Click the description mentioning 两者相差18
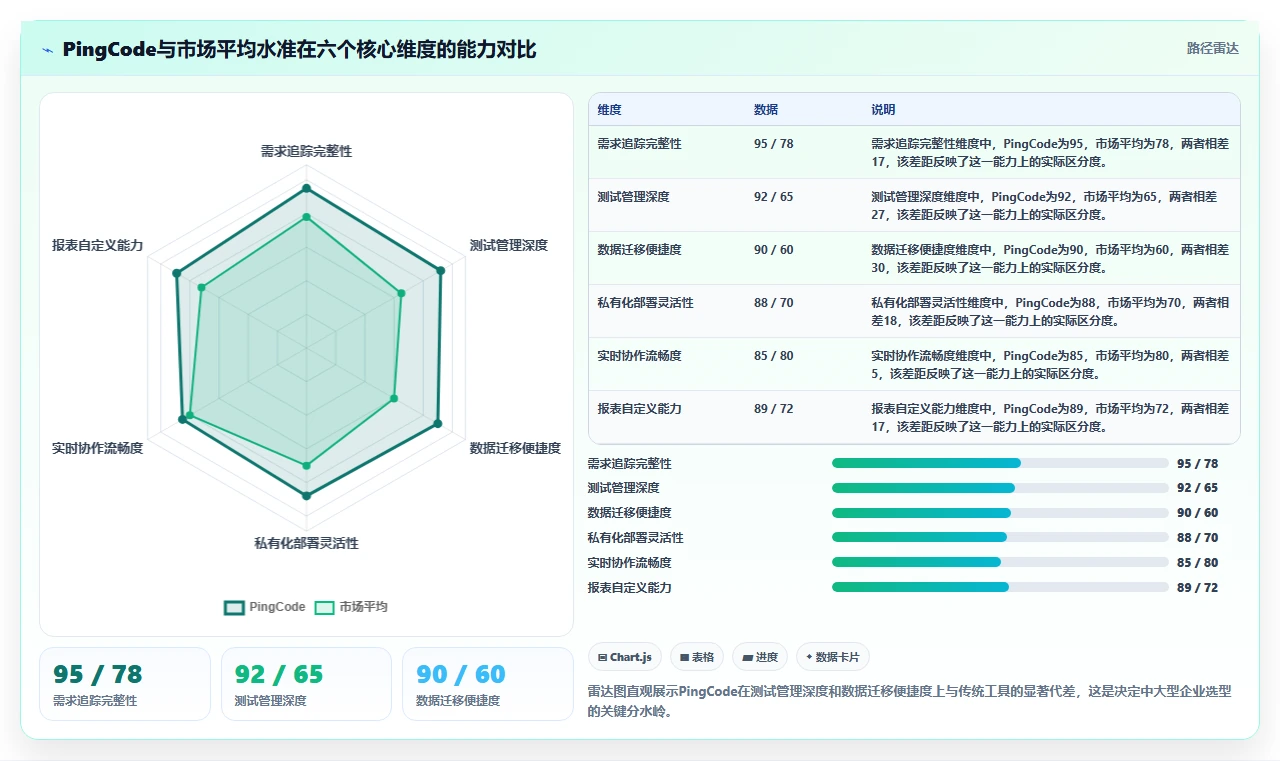This screenshot has height=761, width=1280. (x=1050, y=311)
